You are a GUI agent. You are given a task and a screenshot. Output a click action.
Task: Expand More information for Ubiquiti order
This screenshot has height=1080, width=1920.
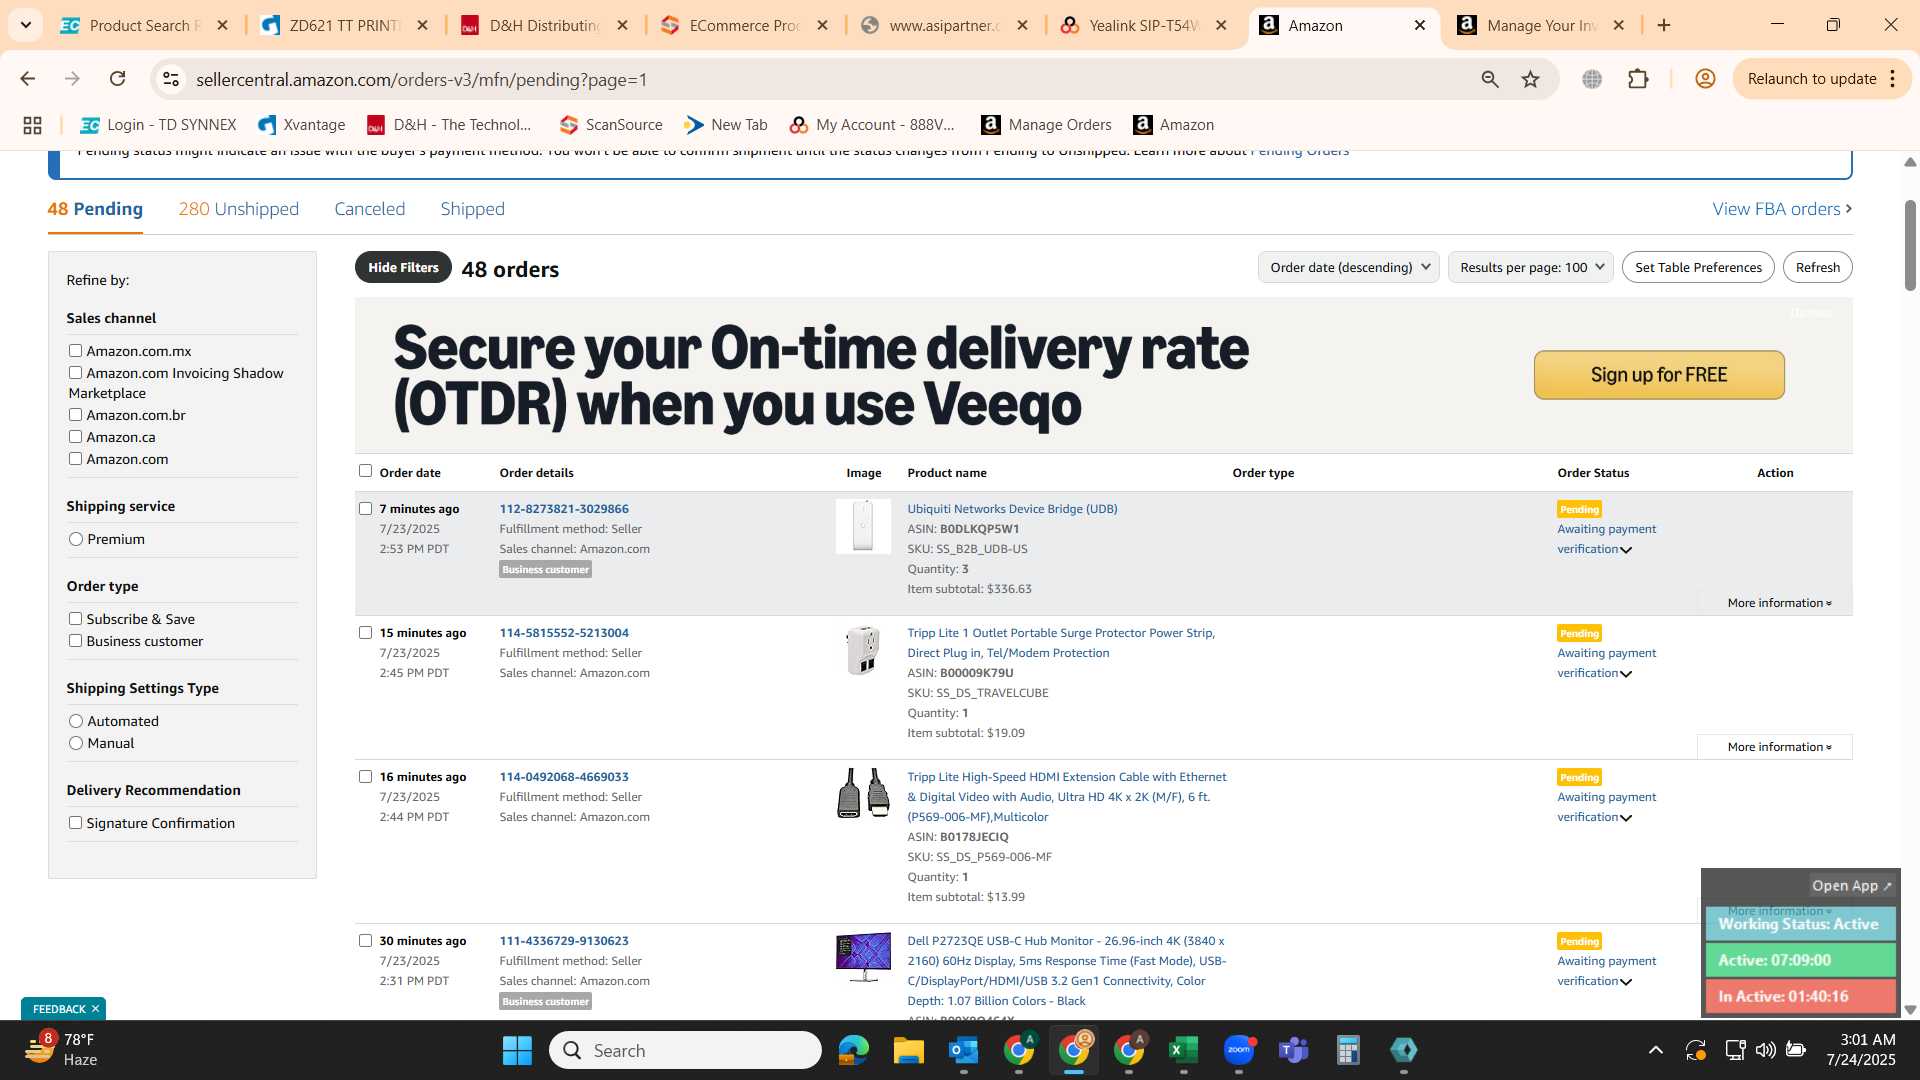click(x=1779, y=603)
